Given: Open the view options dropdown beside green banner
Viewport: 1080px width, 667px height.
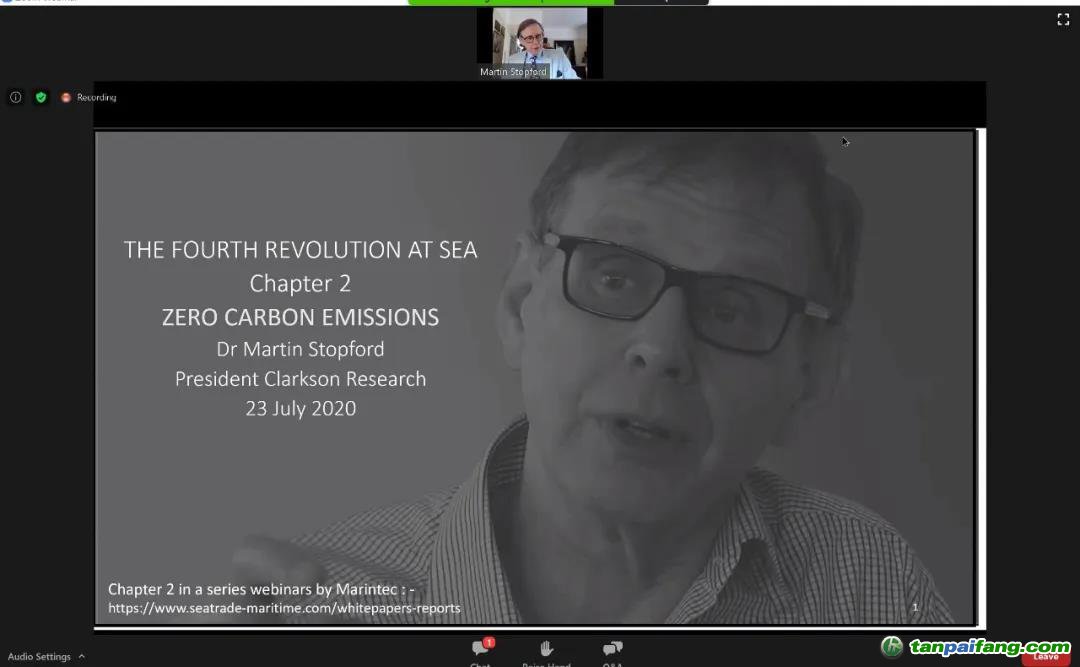Looking at the screenshot, I should coord(660,2).
